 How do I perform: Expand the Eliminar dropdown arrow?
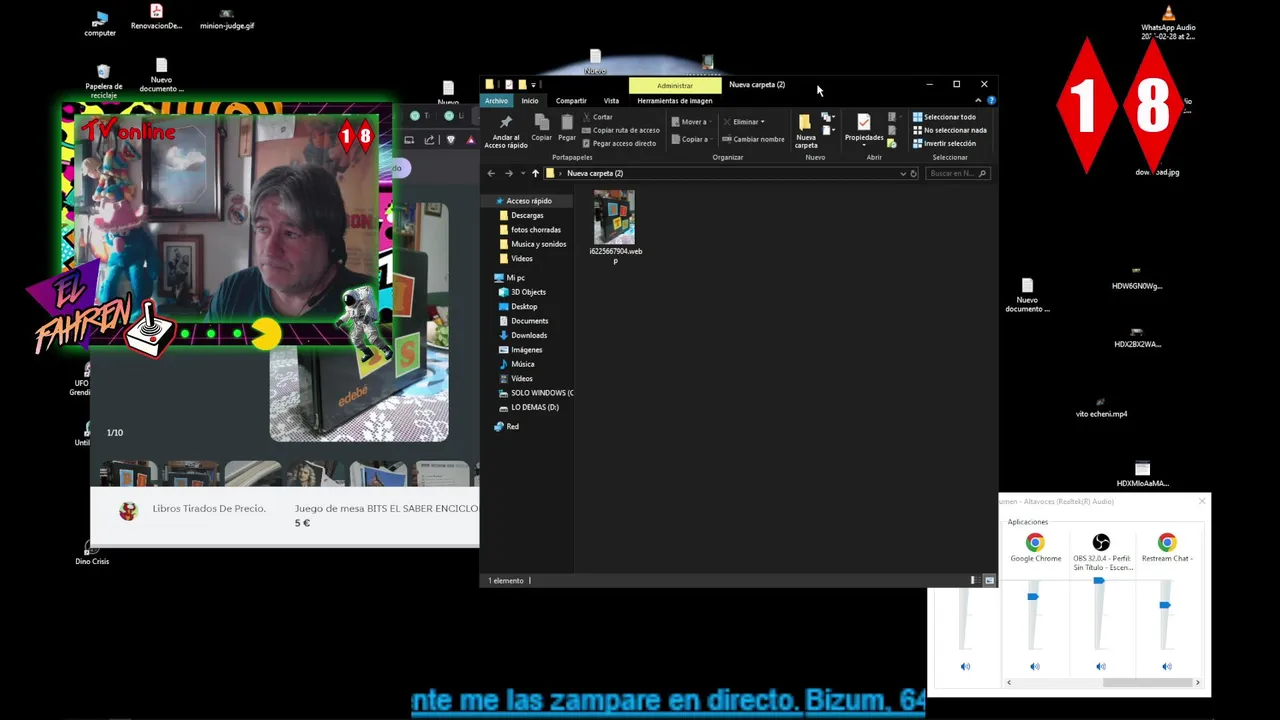click(x=763, y=122)
